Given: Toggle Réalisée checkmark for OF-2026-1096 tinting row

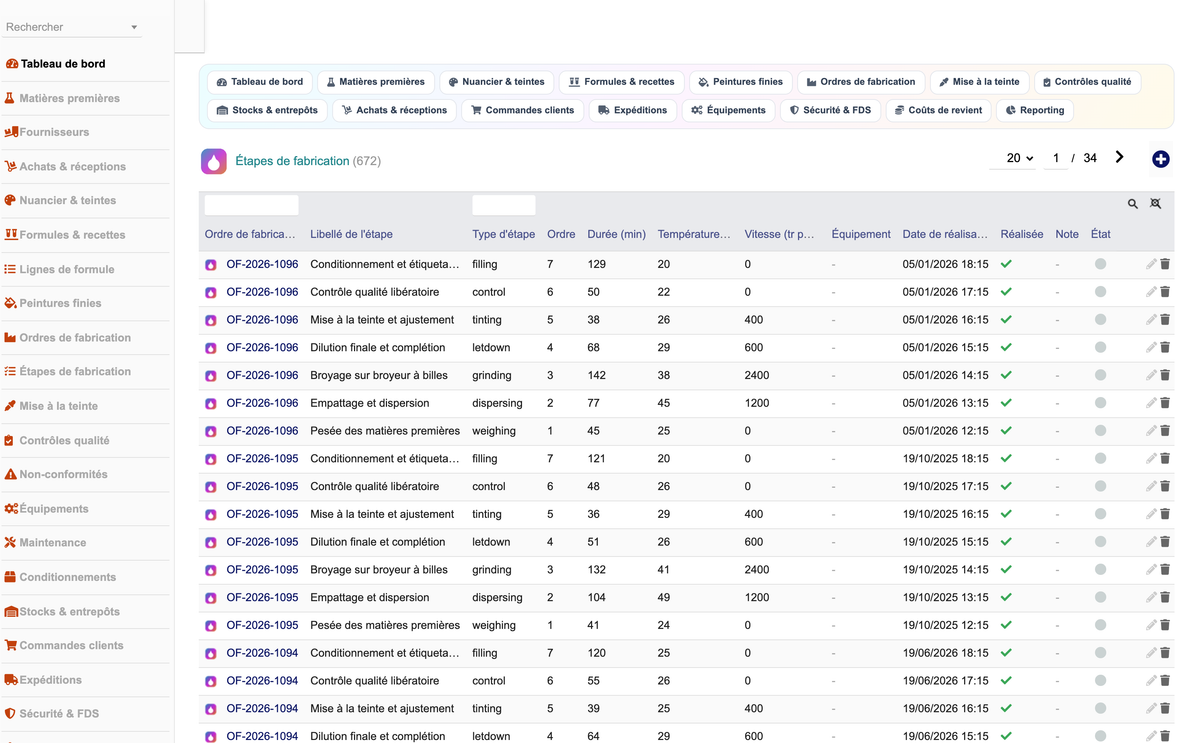Looking at the screenshot, I should coord(1006,320).
